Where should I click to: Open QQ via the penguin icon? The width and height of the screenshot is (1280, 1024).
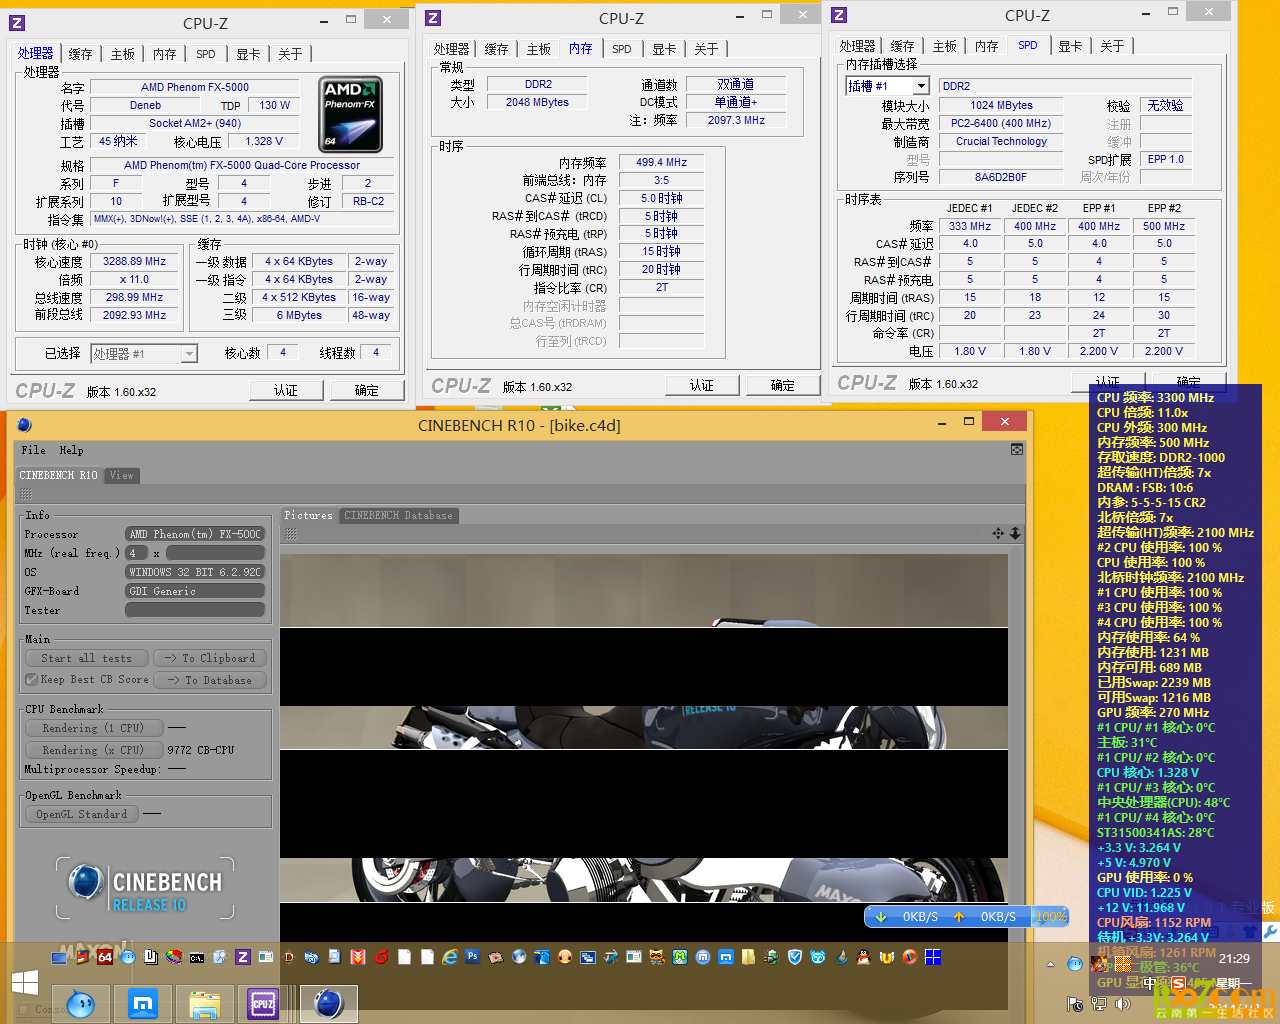pos(863,957)
